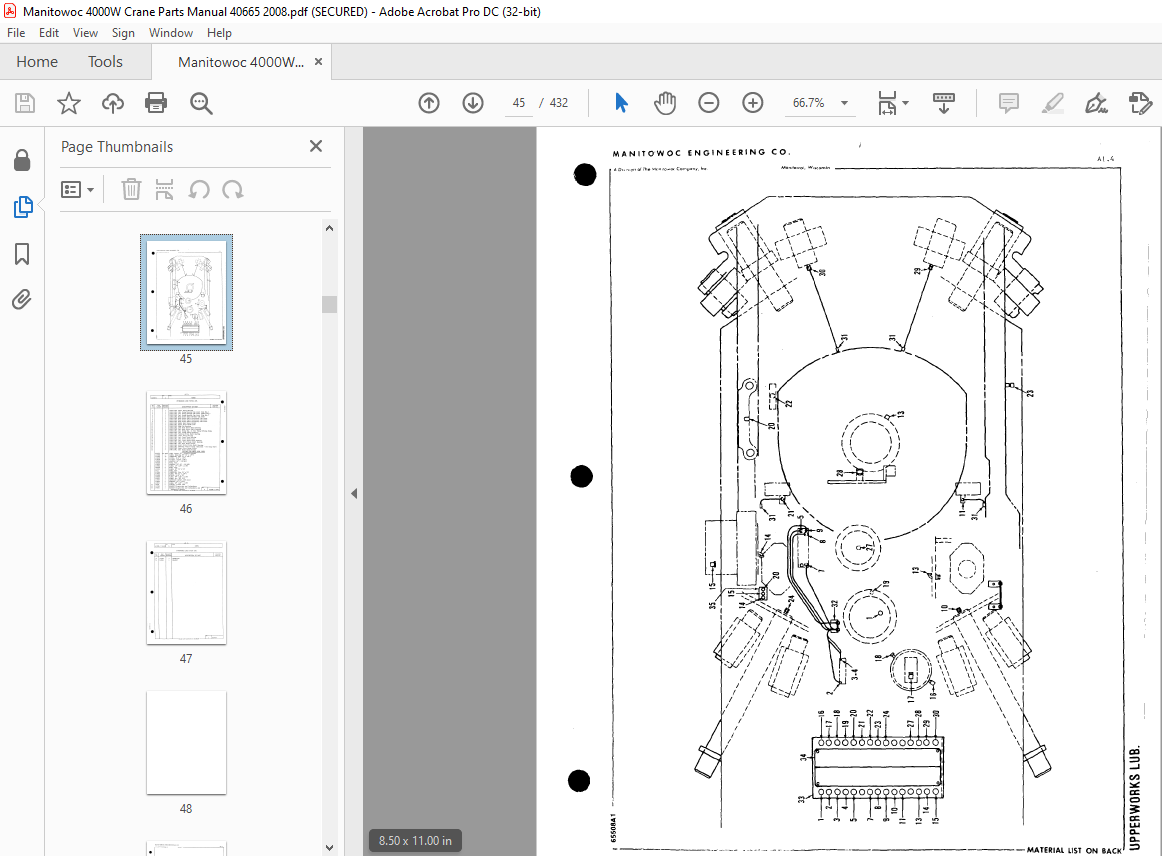Add file to starred bookmarks
Screen dimensions: 1162x856
(69, 103)
